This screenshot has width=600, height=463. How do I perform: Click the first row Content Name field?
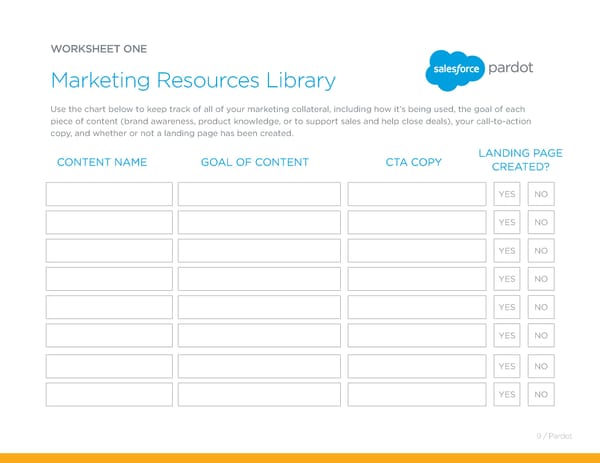109,195
